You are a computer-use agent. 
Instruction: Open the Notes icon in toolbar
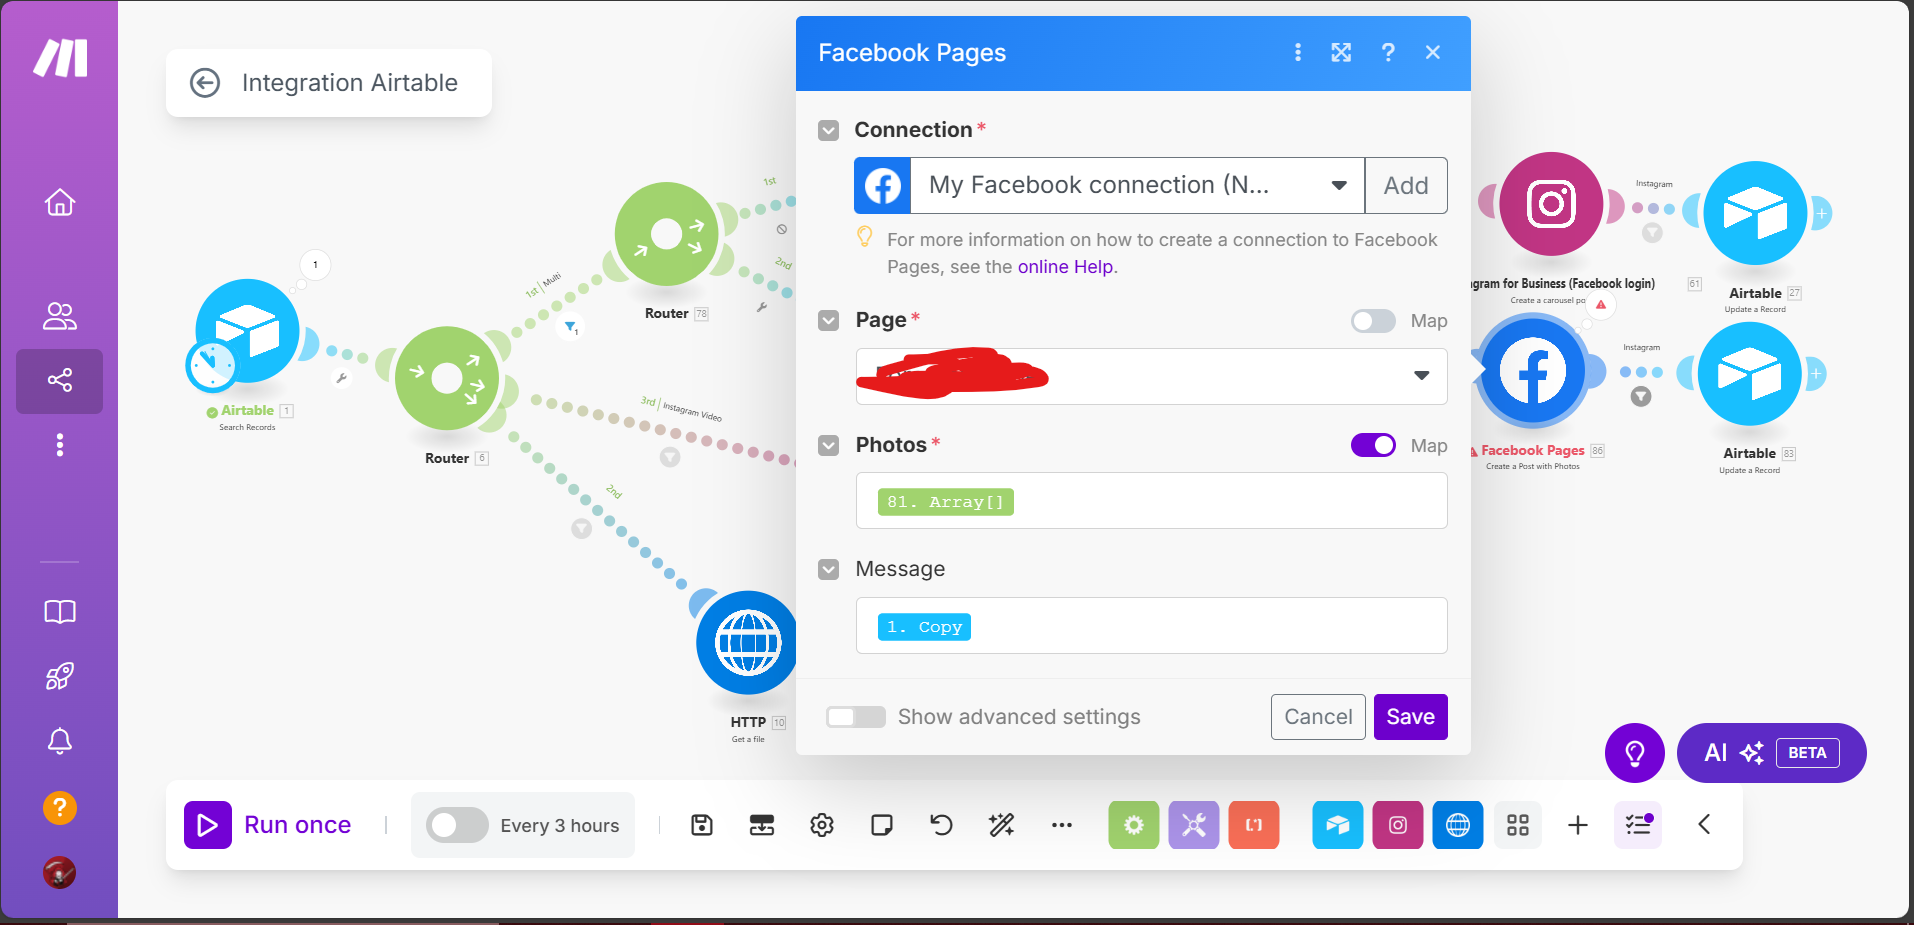[882, 825]
